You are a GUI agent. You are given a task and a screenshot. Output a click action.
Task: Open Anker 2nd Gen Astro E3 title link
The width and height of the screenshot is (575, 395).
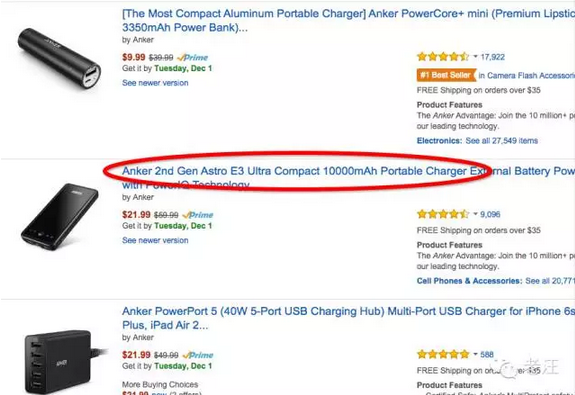348,178
